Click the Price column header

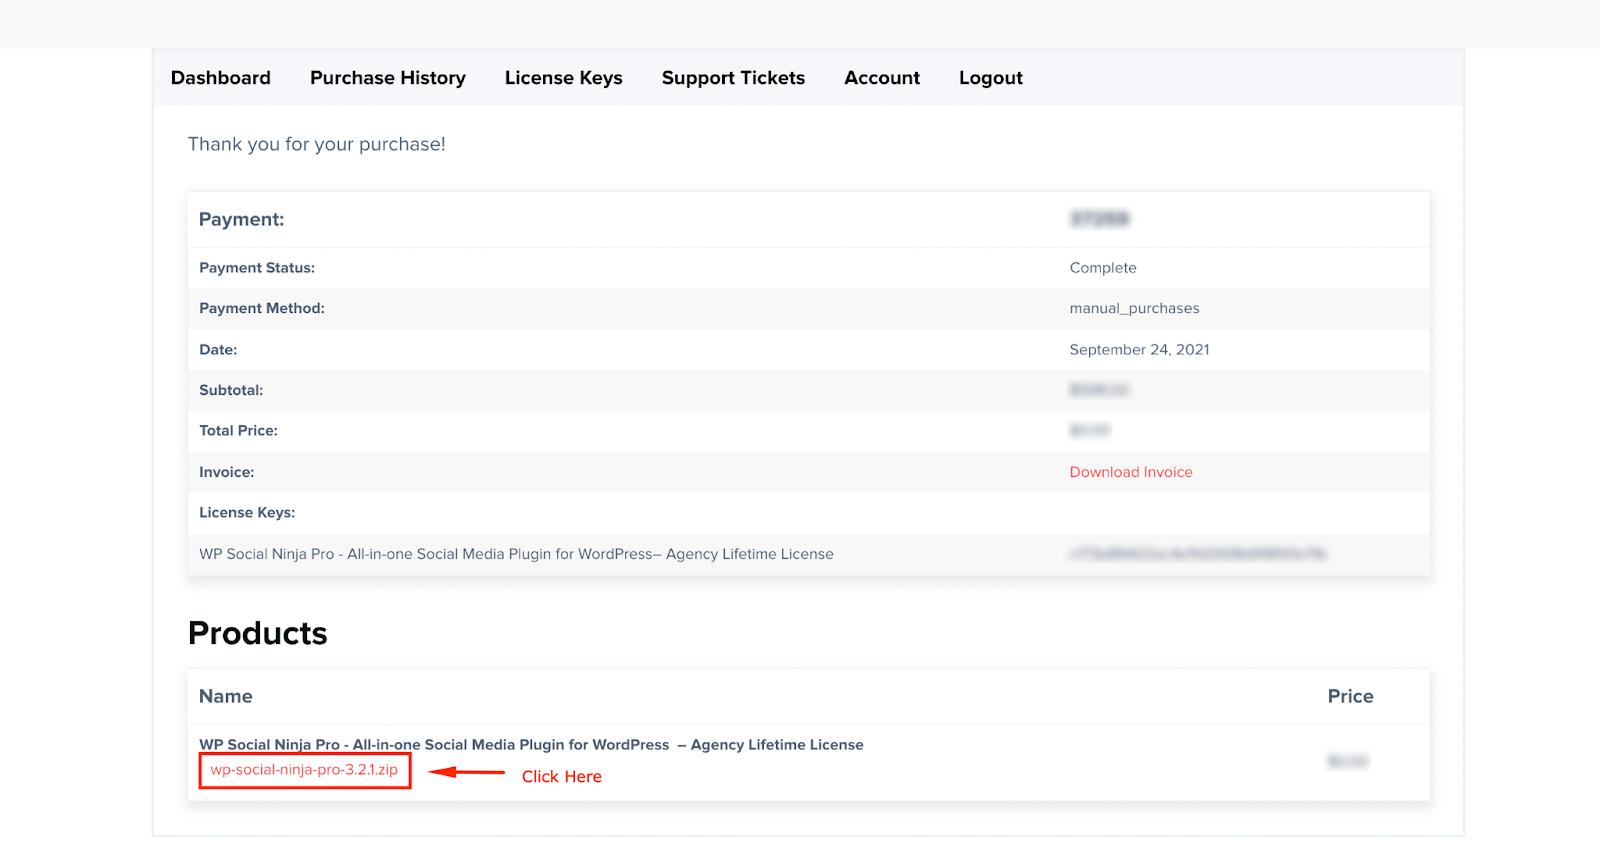pos(1350,697)
